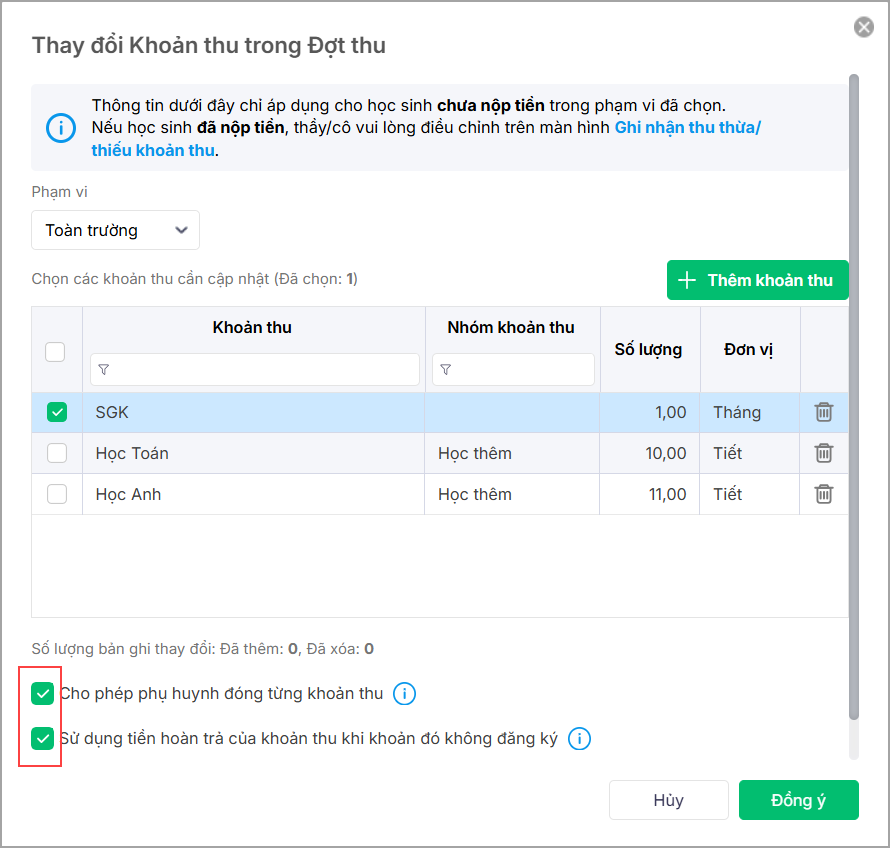This screenshot has width=890, height=848.
Task: Open 'Ghi nhận thu thừa/thiếu khoản thu' link
Action: click(687, 128)
